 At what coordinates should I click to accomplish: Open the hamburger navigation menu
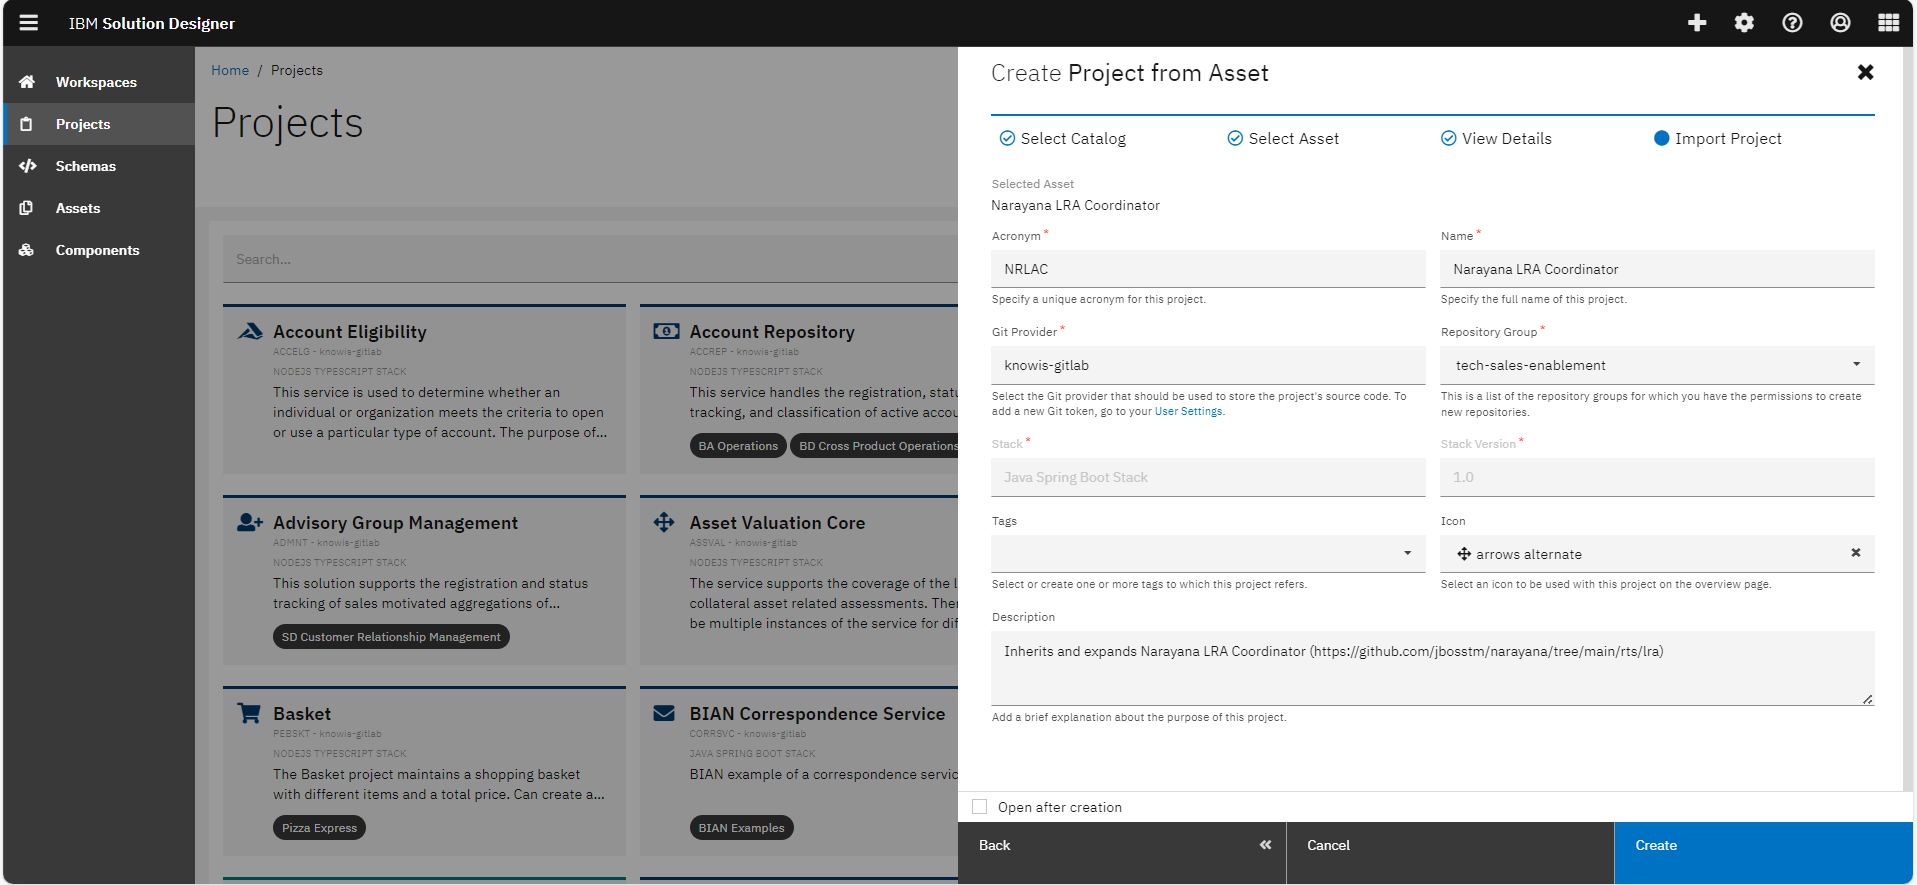click(x=28, y=22)
